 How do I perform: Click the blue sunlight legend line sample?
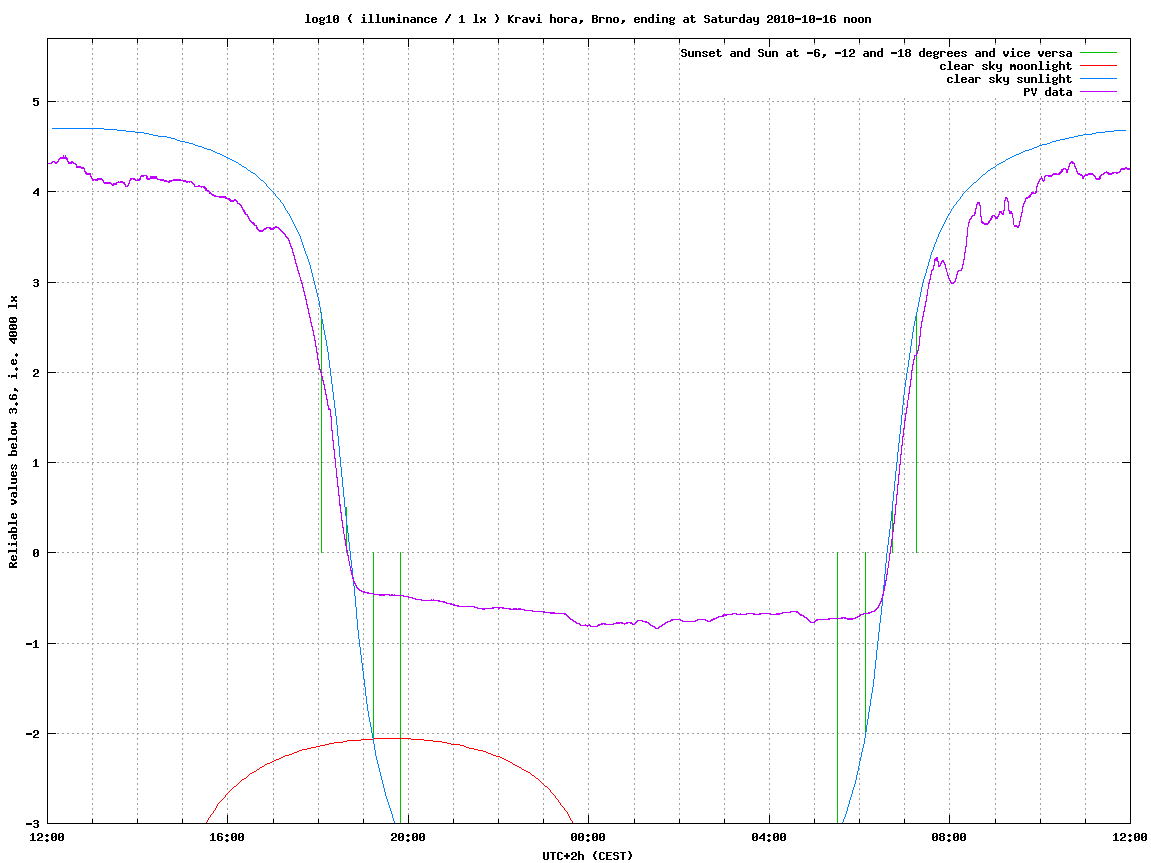click(1098, 79)
